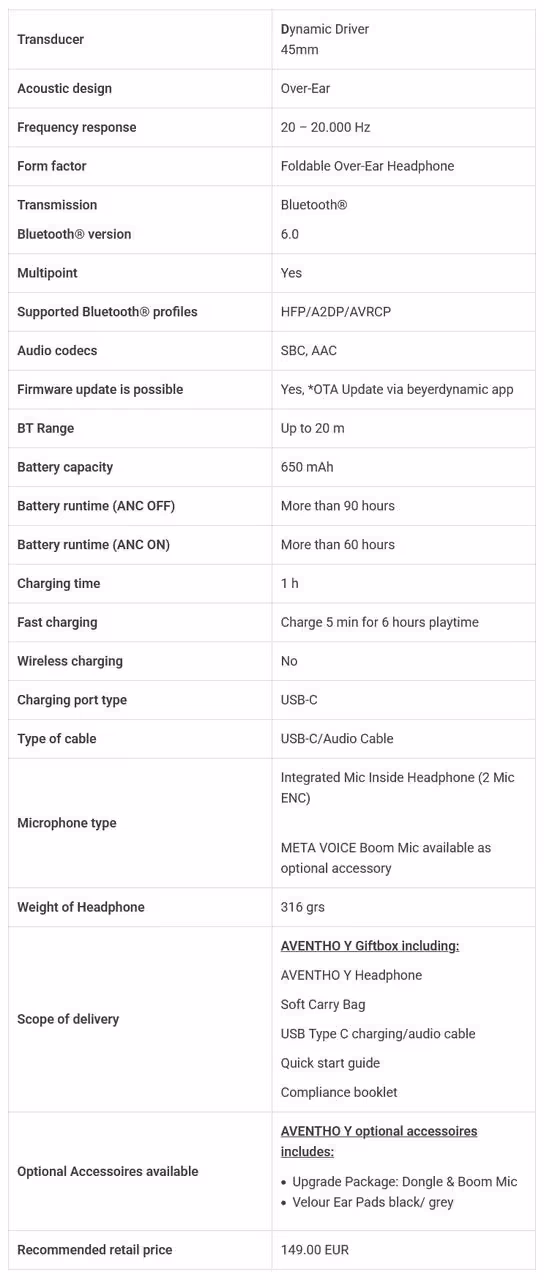Click the 'More than 90 hours' runtime
Screen dimensions: 544x1280
point(338,506)
